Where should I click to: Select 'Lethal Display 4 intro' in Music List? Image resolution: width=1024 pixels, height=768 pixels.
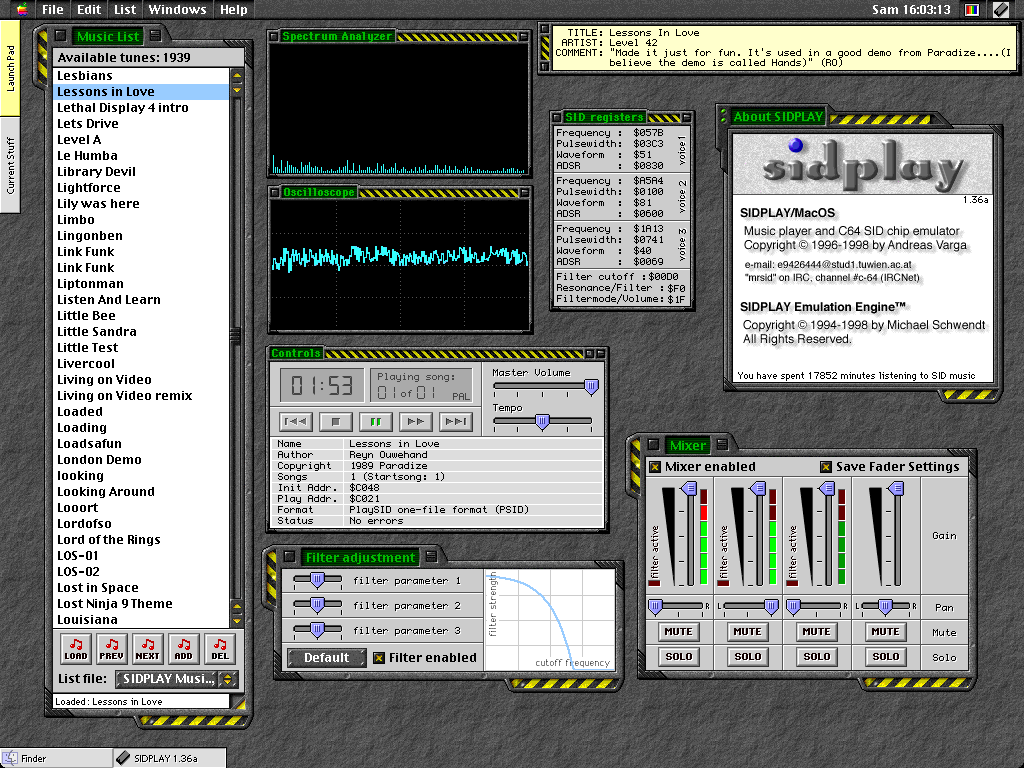(x=141, y=108)
